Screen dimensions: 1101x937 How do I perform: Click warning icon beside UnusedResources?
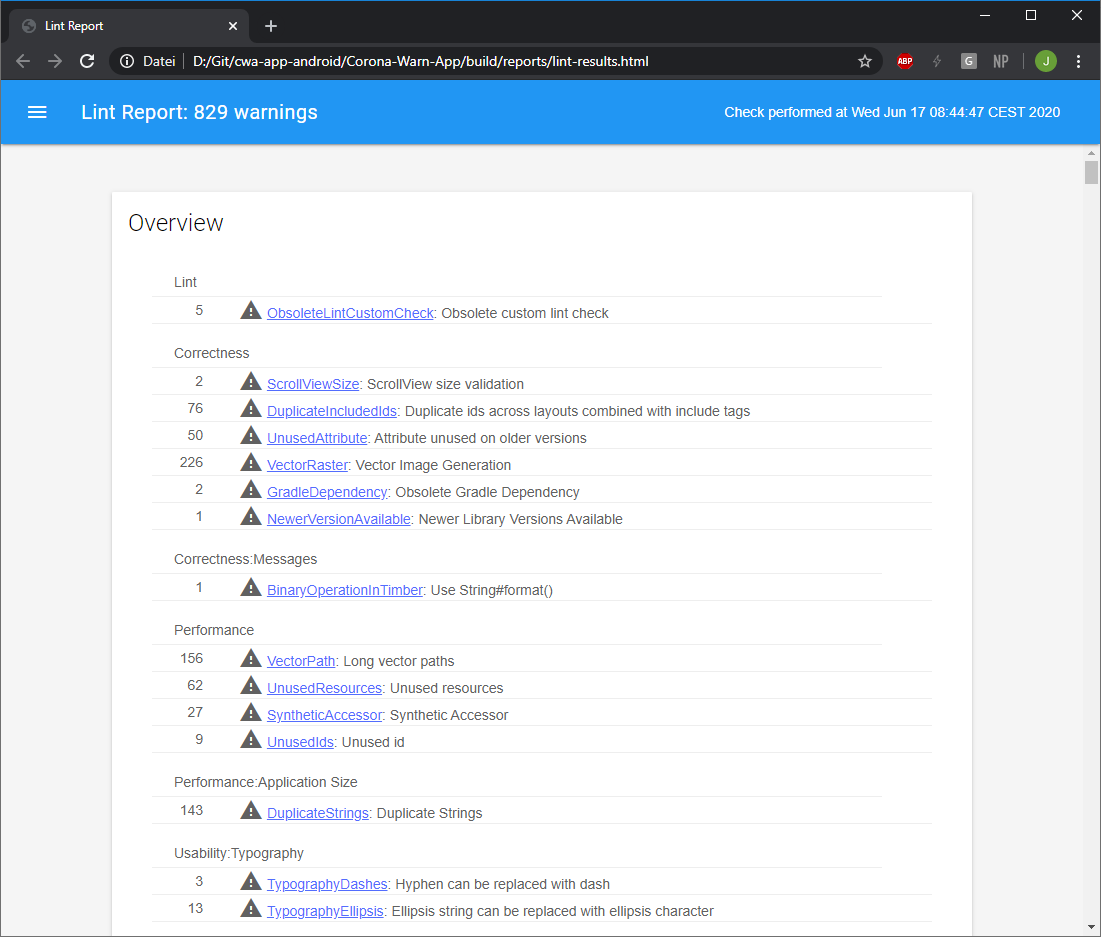251,685
